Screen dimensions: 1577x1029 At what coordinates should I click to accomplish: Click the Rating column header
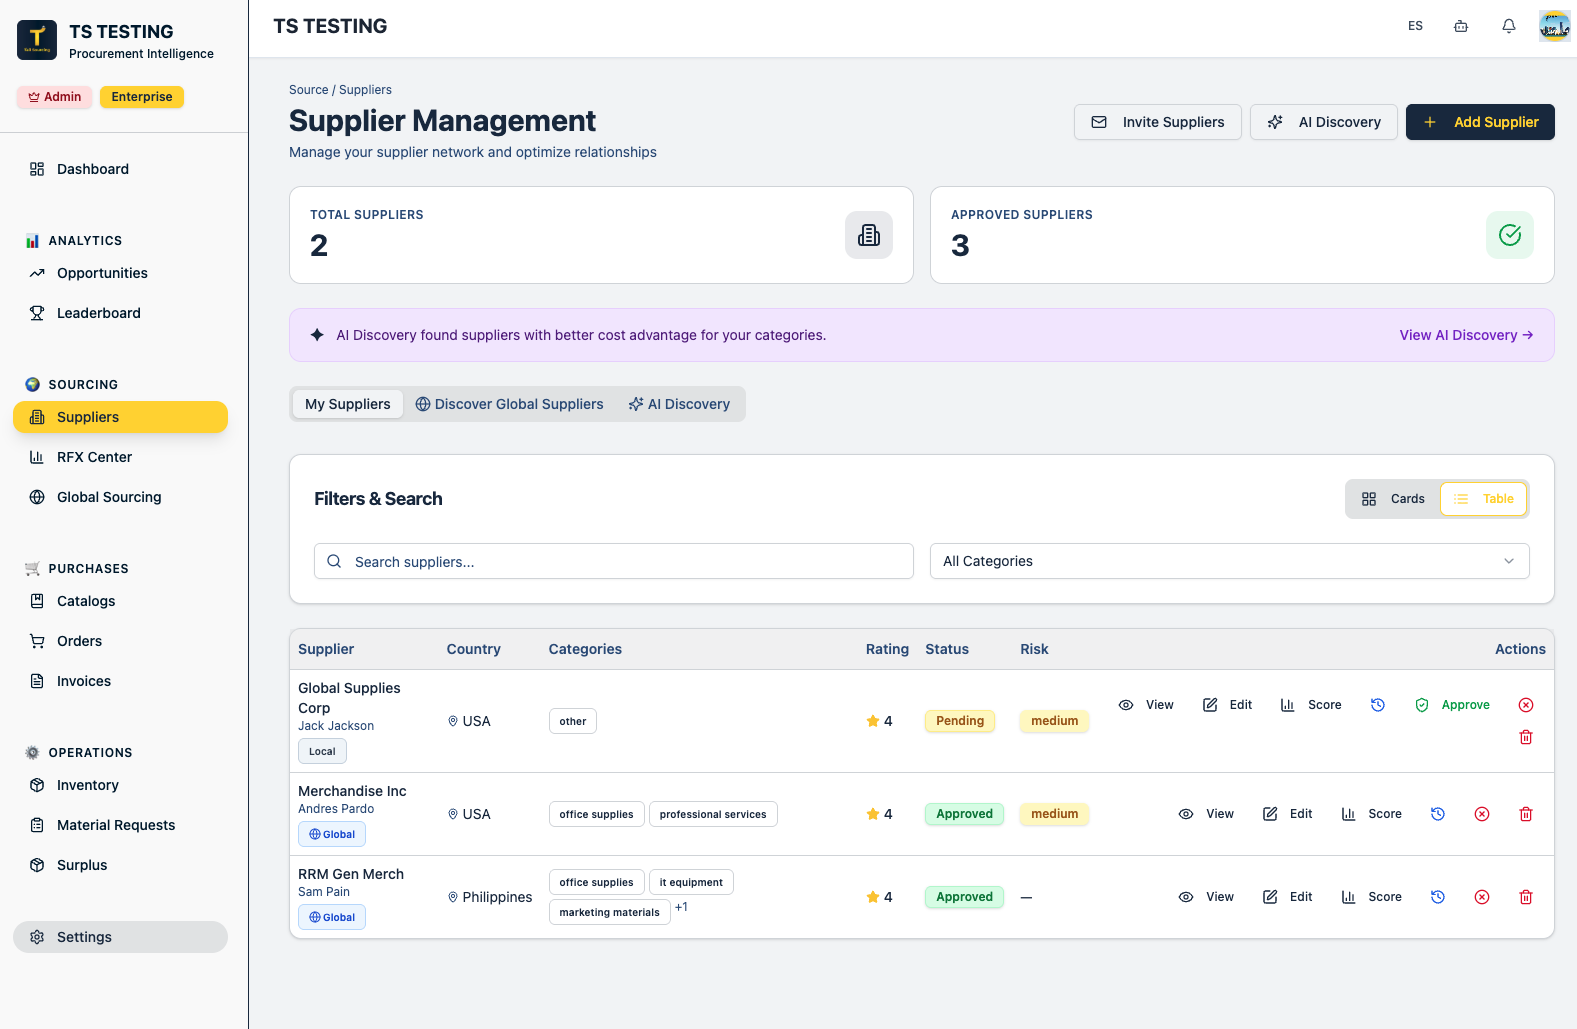coord(887,649)
